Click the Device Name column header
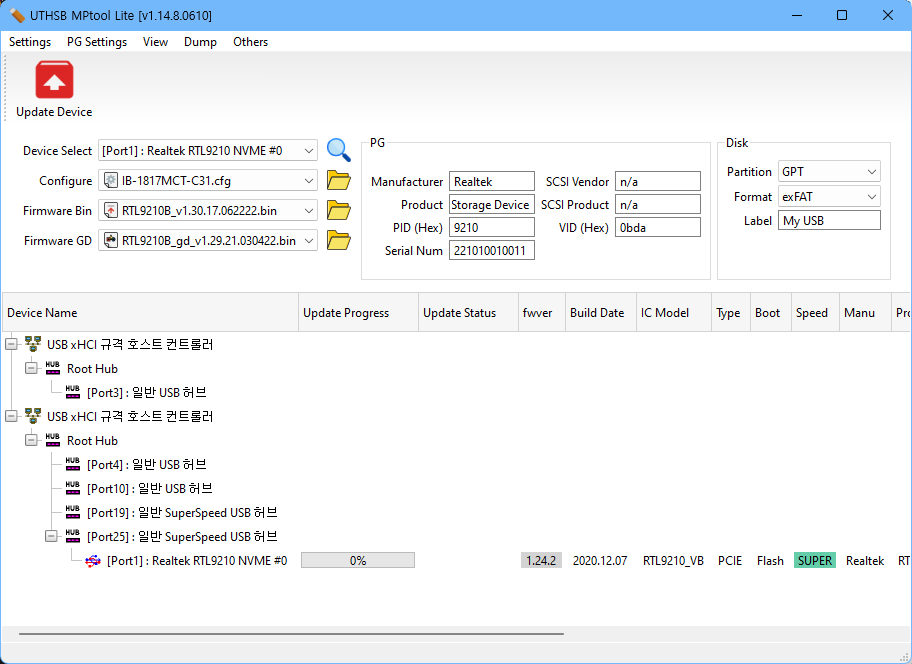Image resolution: width=912 pixels, height=664 pixels. click(x=151, y=313)
